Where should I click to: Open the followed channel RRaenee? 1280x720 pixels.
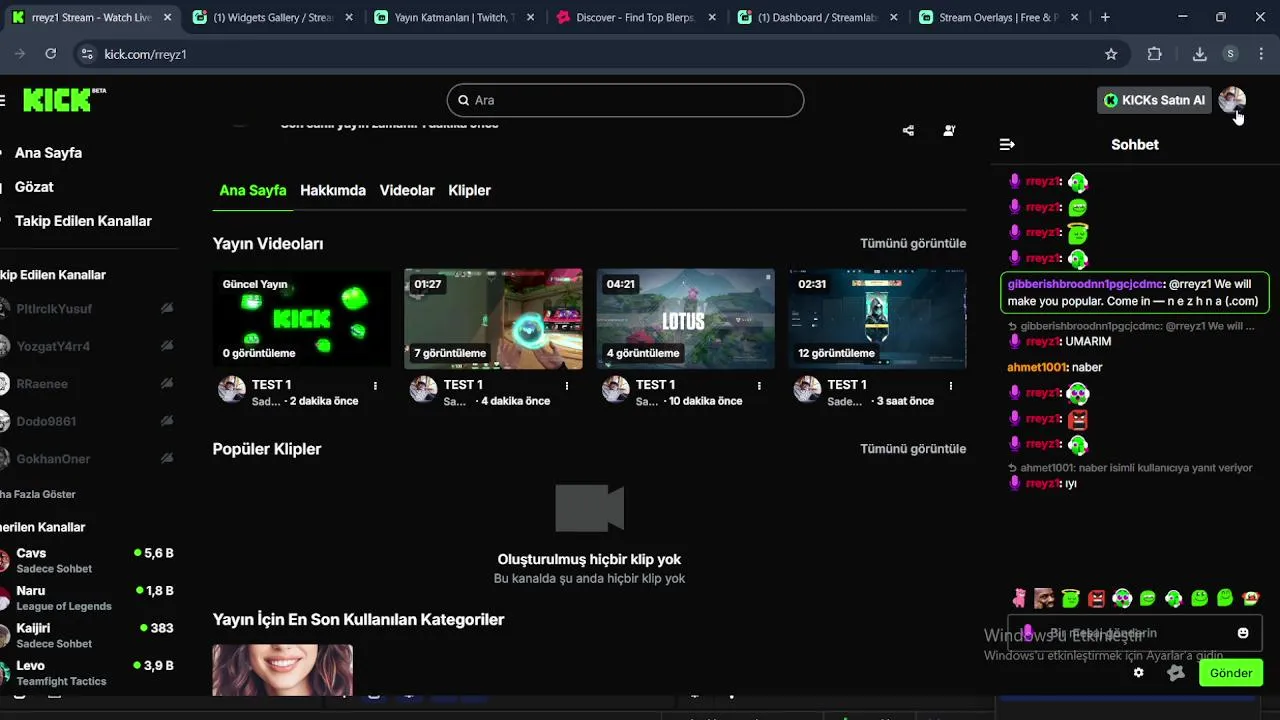(88, 384)
